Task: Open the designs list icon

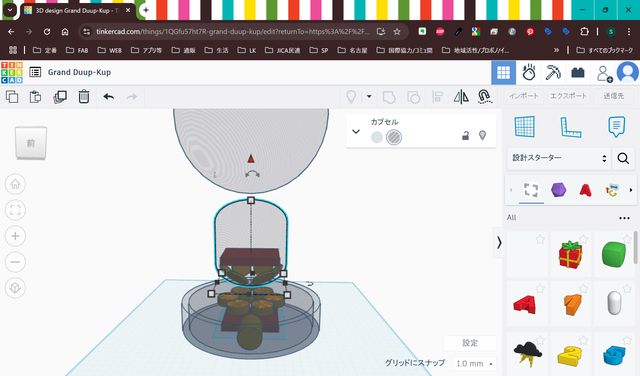Action: (x=35, y=72)
